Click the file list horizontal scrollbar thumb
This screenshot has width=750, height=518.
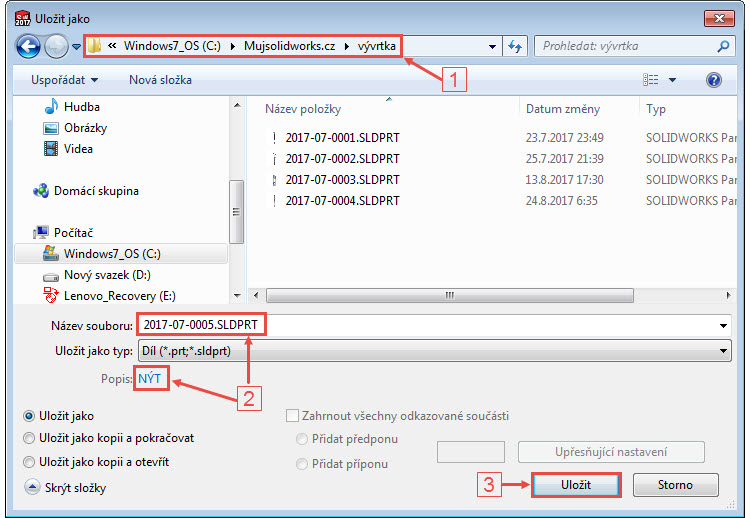point(450,296)
